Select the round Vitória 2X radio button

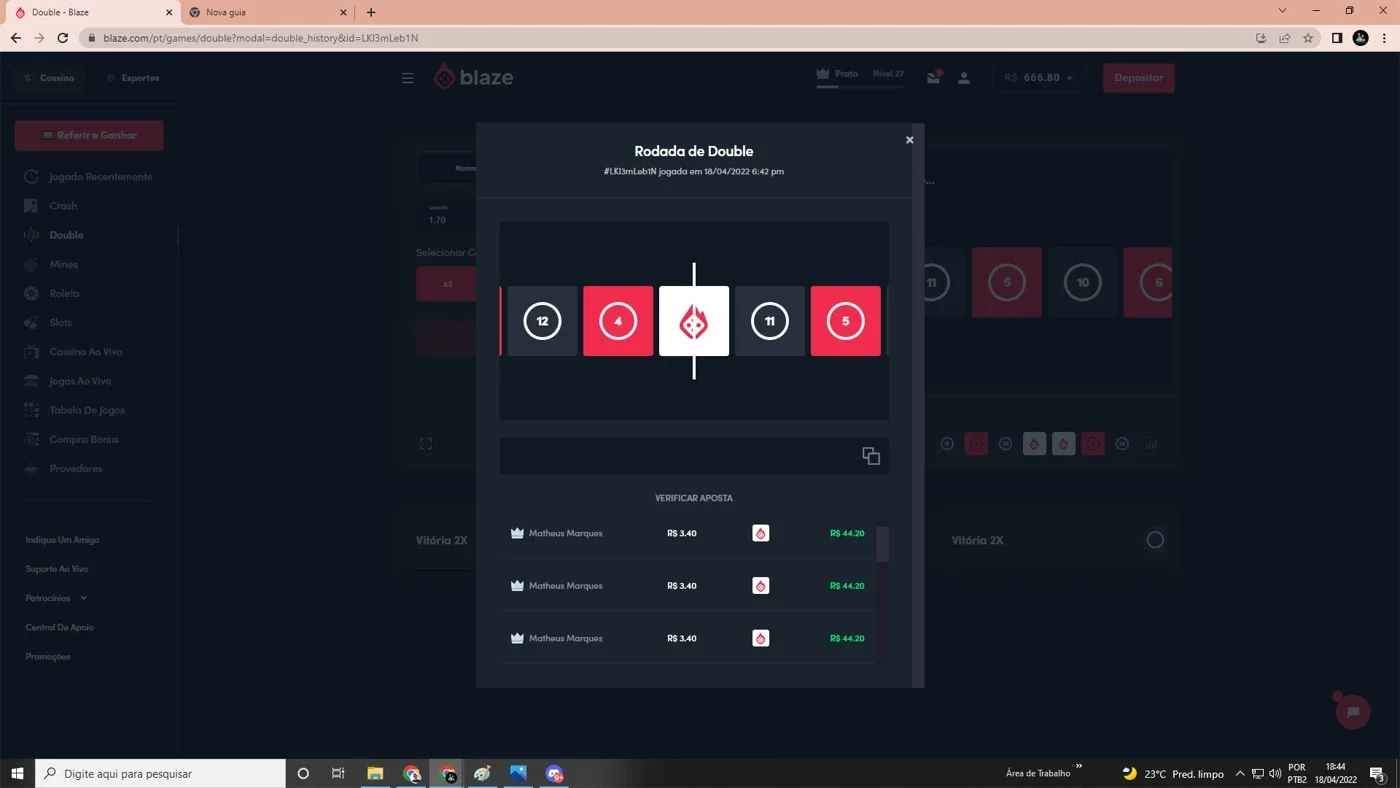pyautogui.click(x=1155, y=540)
